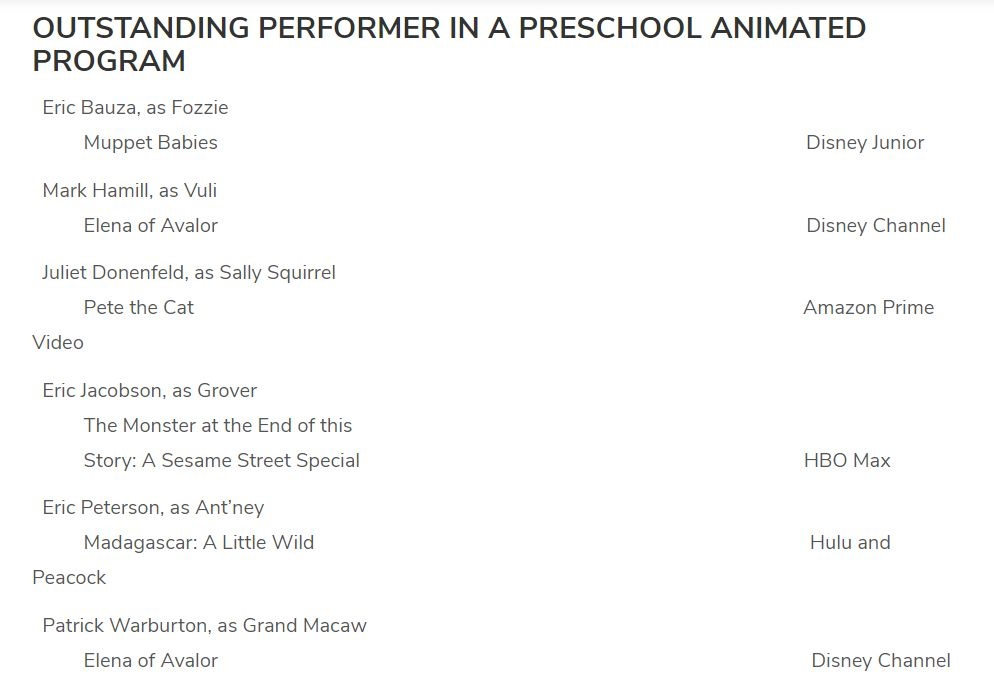Screen dimensions: 994x691
Task: Click Elena of Avalor under Patrick Warburton
Action: click(150, 660)
